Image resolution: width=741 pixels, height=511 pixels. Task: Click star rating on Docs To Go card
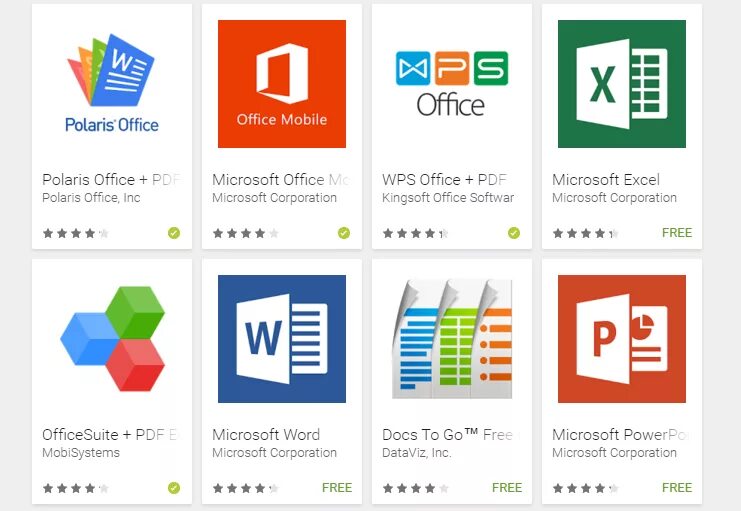pyautogui.click(x=415, y=488)
